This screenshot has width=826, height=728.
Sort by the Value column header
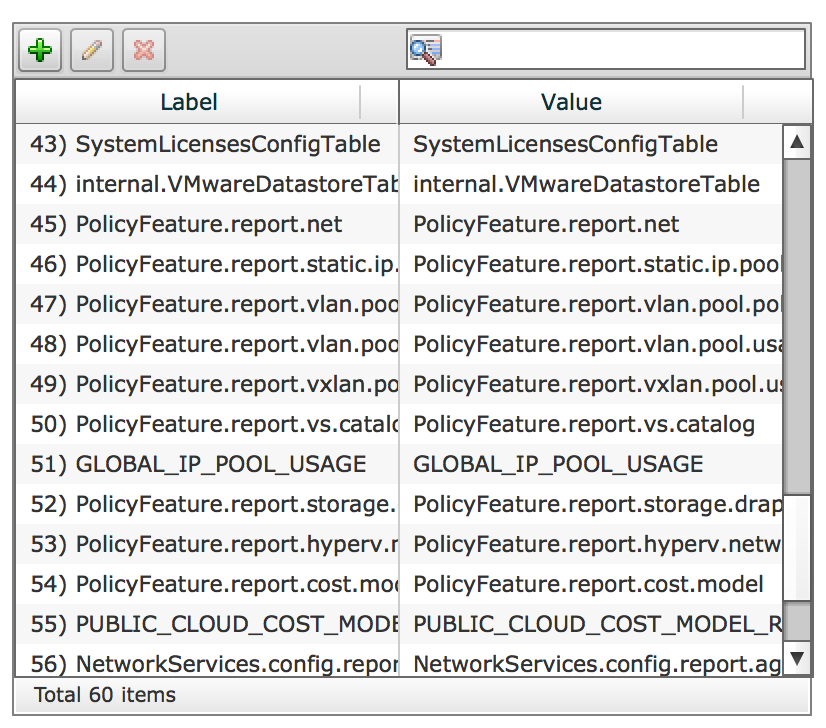(571, 102)
